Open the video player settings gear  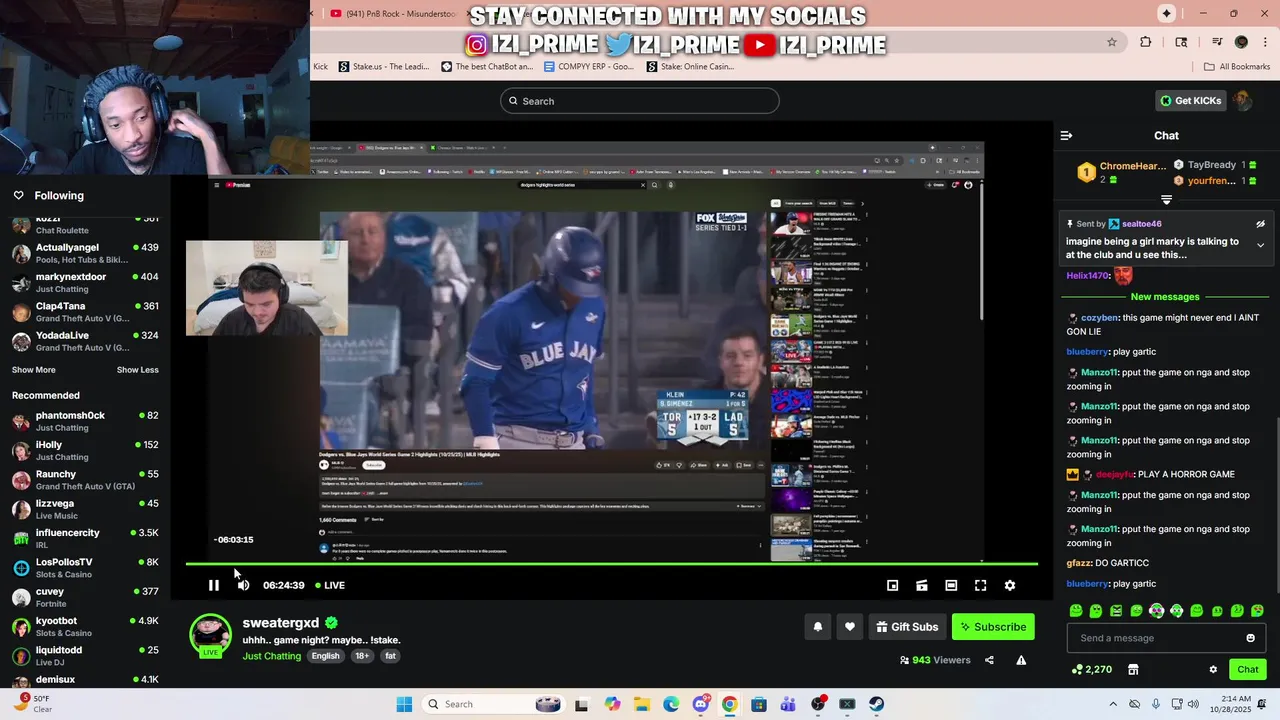click(1010, 586)
